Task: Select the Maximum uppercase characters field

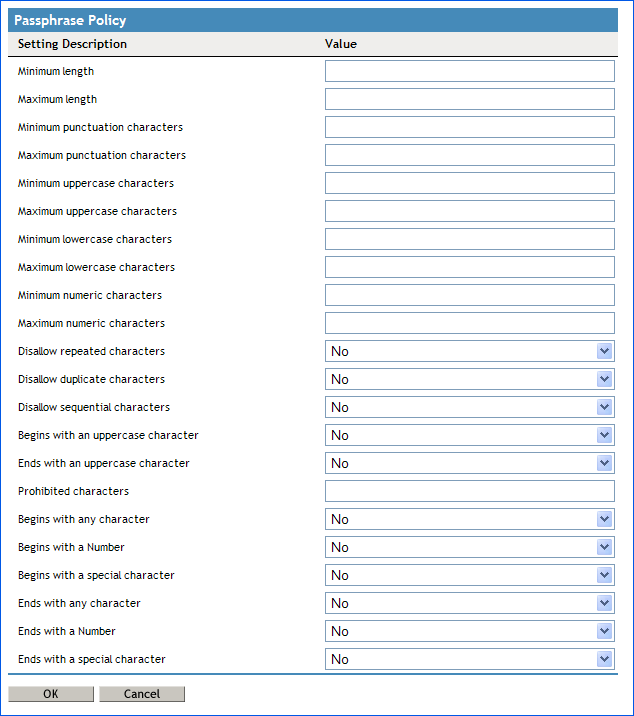Action: (x=469, y=211)
